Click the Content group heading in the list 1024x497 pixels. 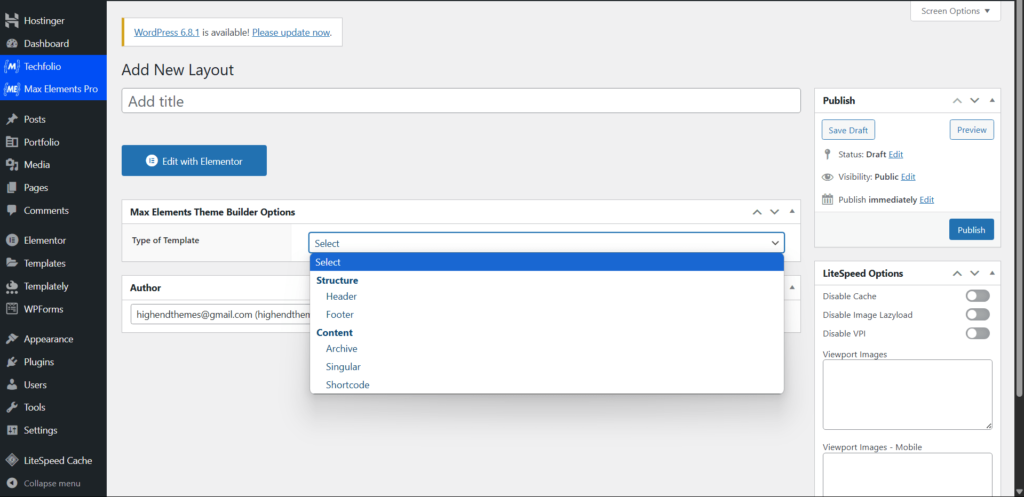[334, 332]
